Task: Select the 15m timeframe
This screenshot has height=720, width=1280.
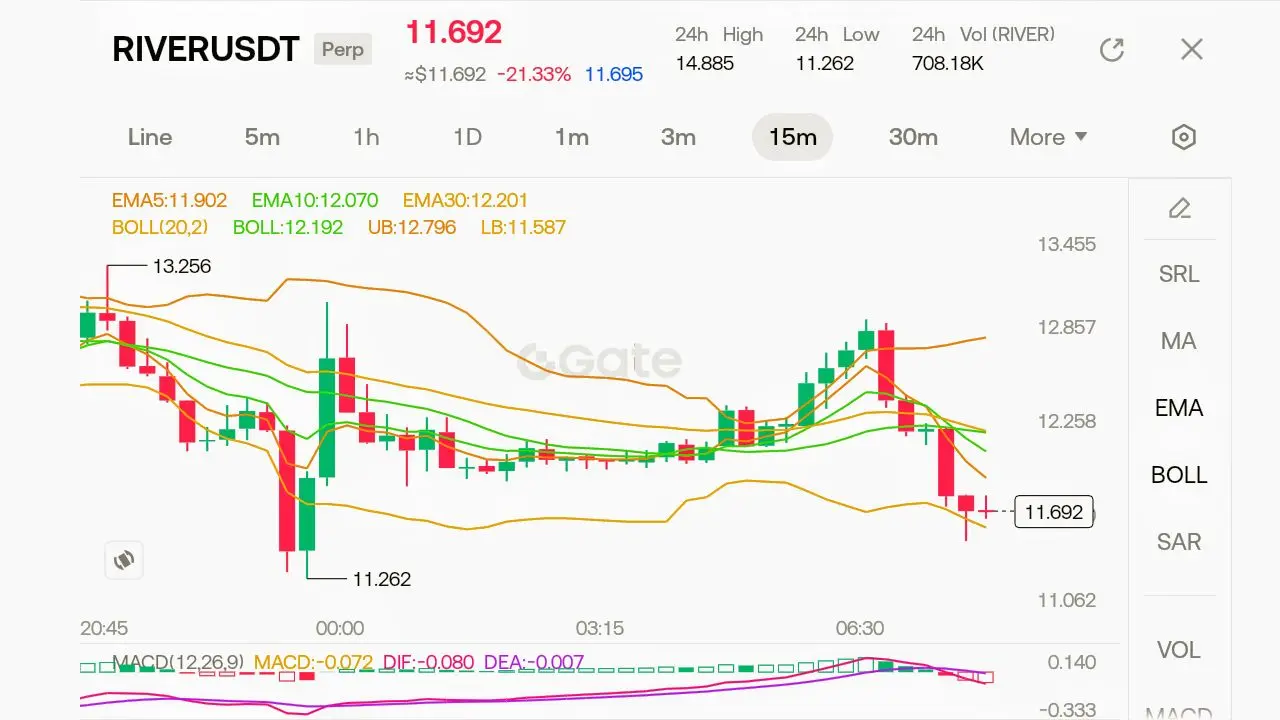Action: 793,137
